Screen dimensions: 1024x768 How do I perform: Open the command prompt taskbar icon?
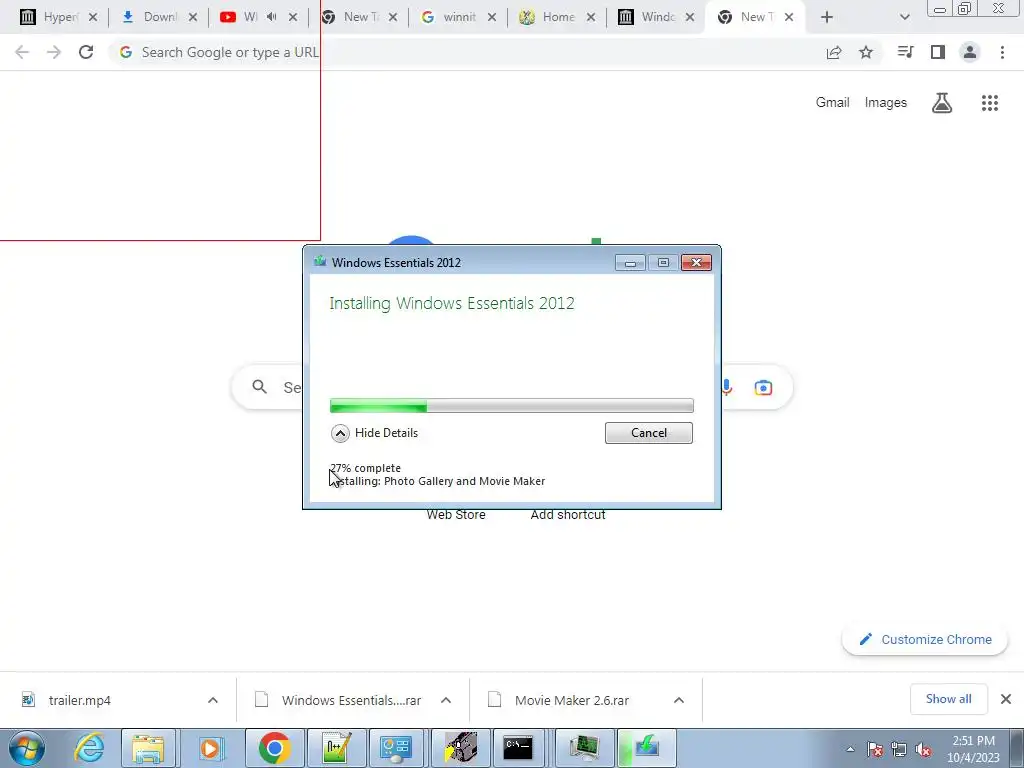[519, 748]
